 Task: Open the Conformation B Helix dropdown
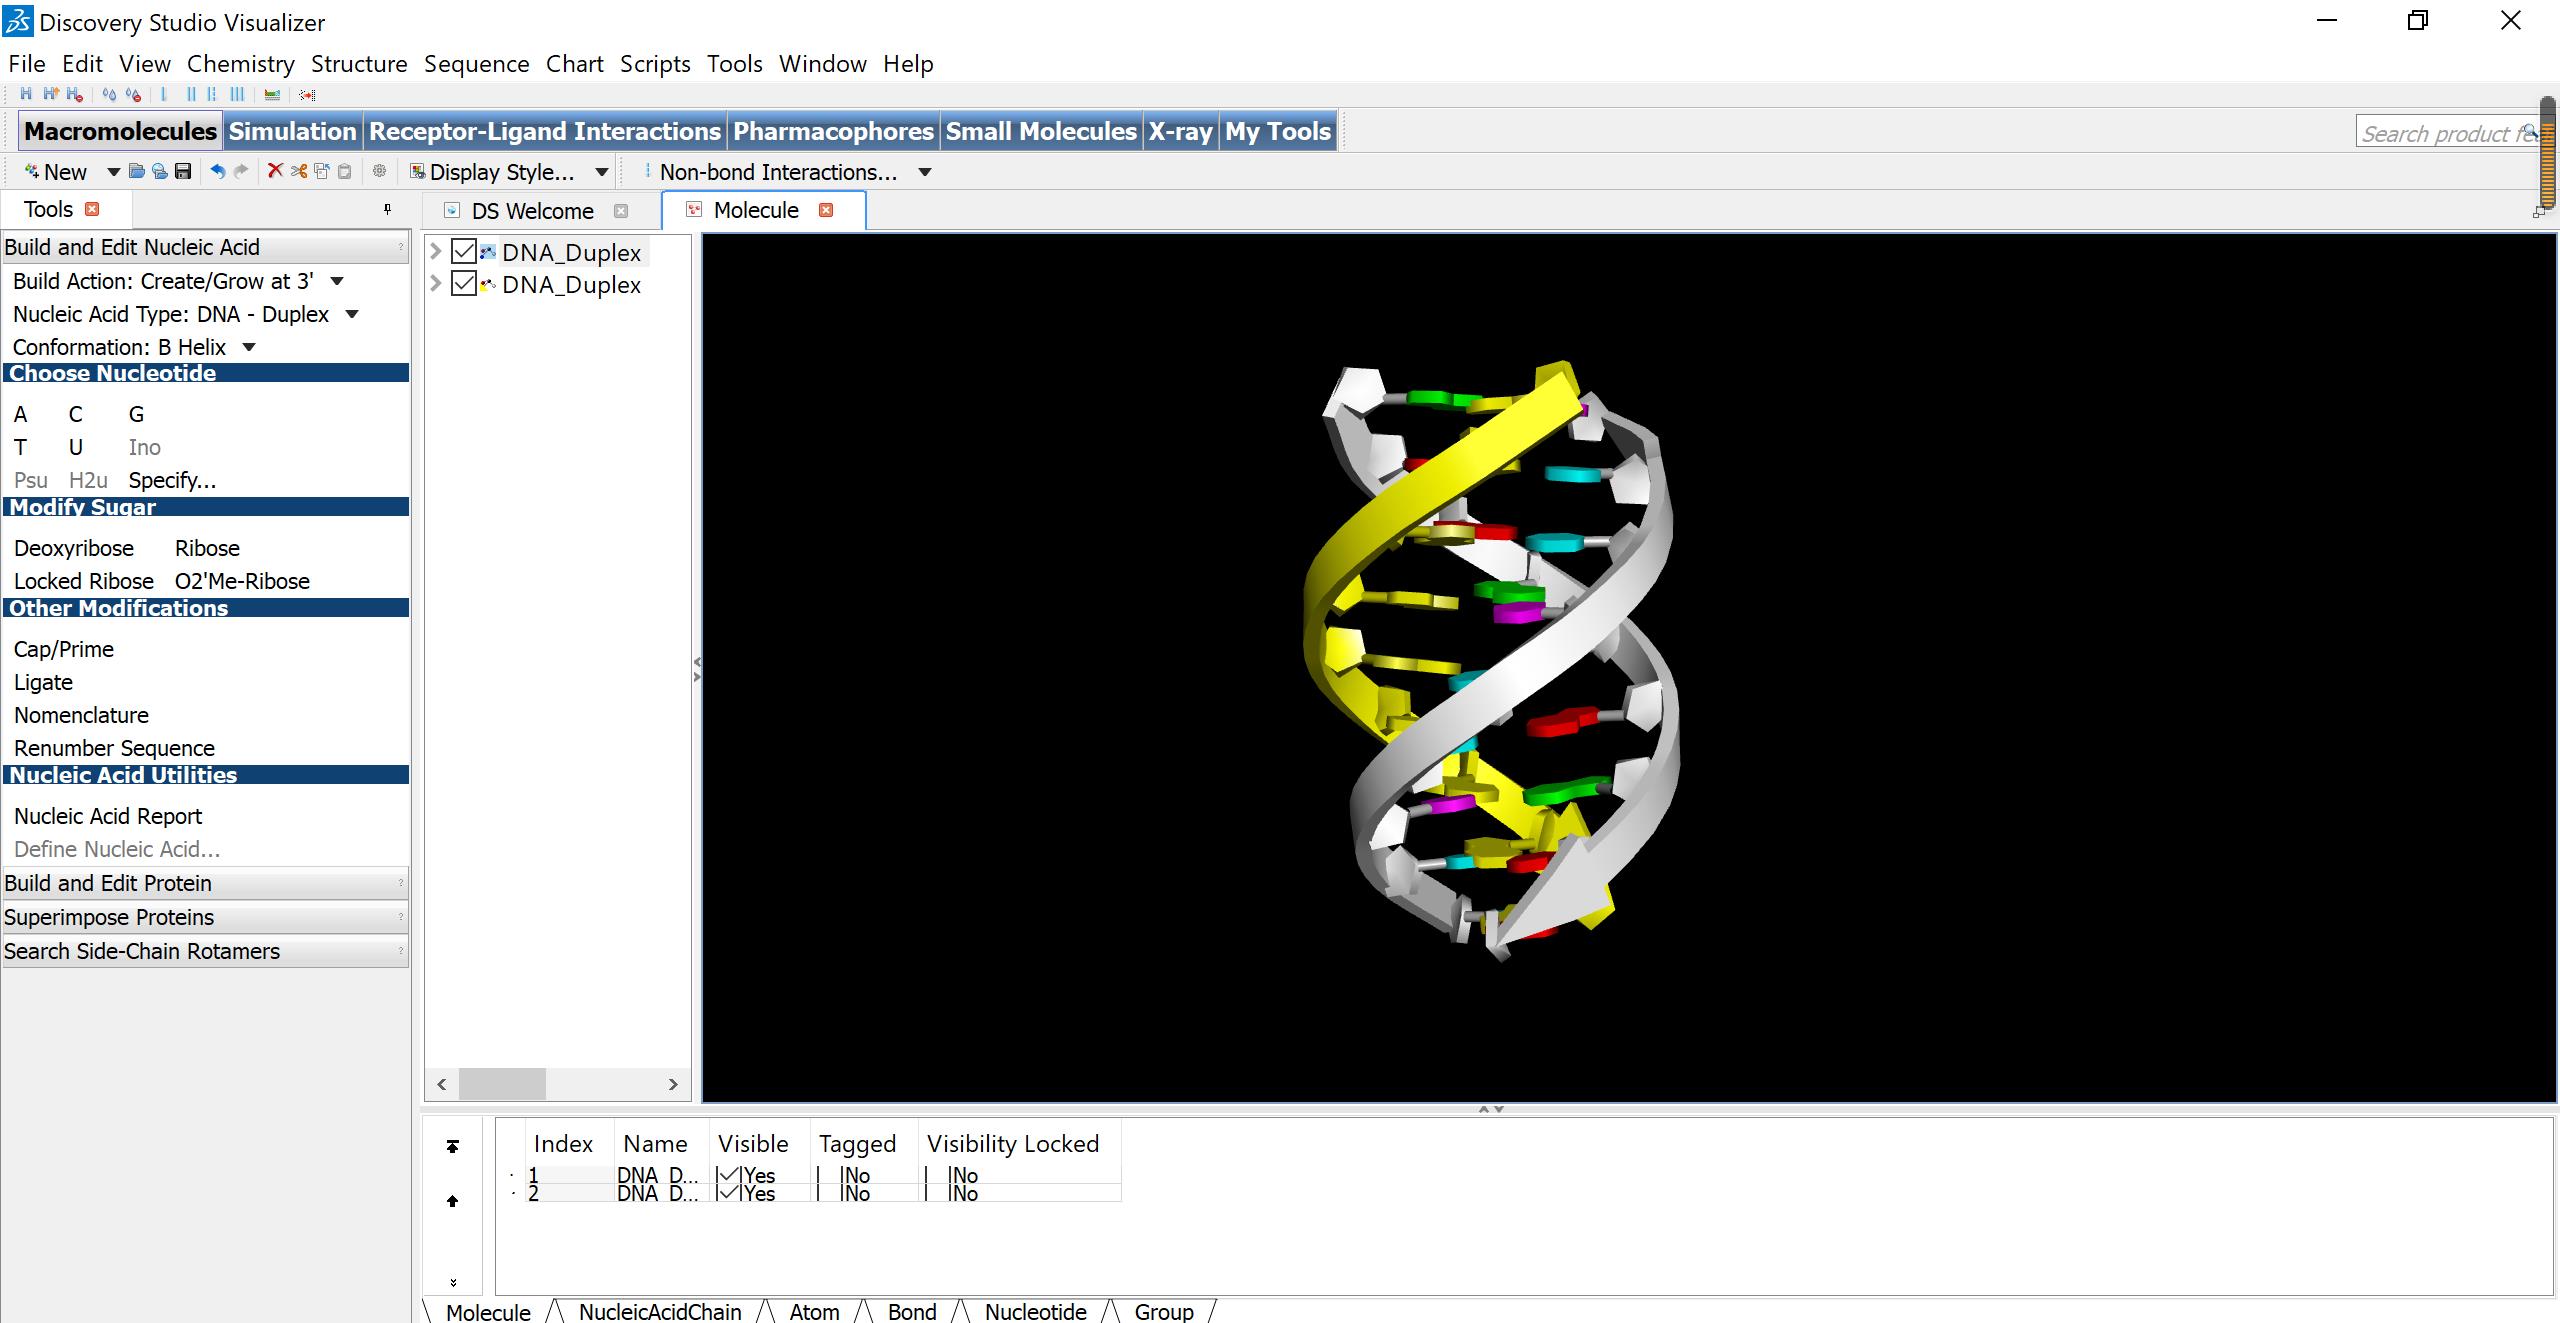[249, 347]
